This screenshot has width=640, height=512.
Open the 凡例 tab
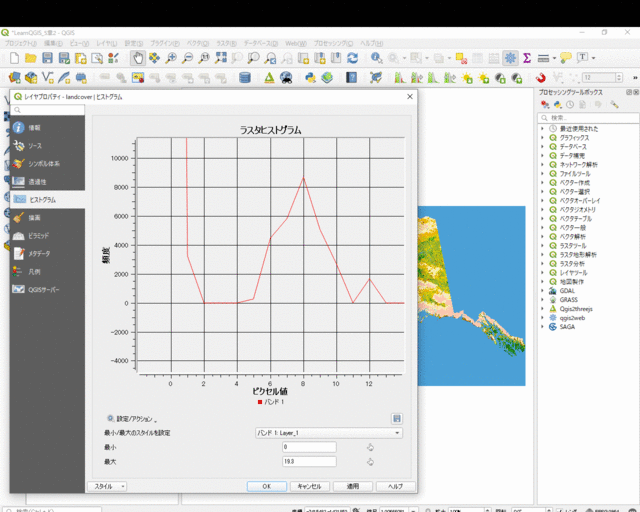(x=47, y=272)
